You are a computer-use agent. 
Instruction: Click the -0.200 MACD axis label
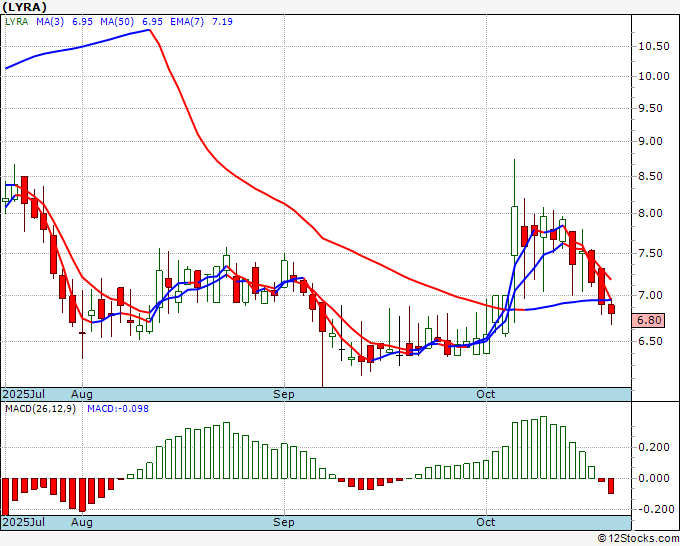pos(654,509)
